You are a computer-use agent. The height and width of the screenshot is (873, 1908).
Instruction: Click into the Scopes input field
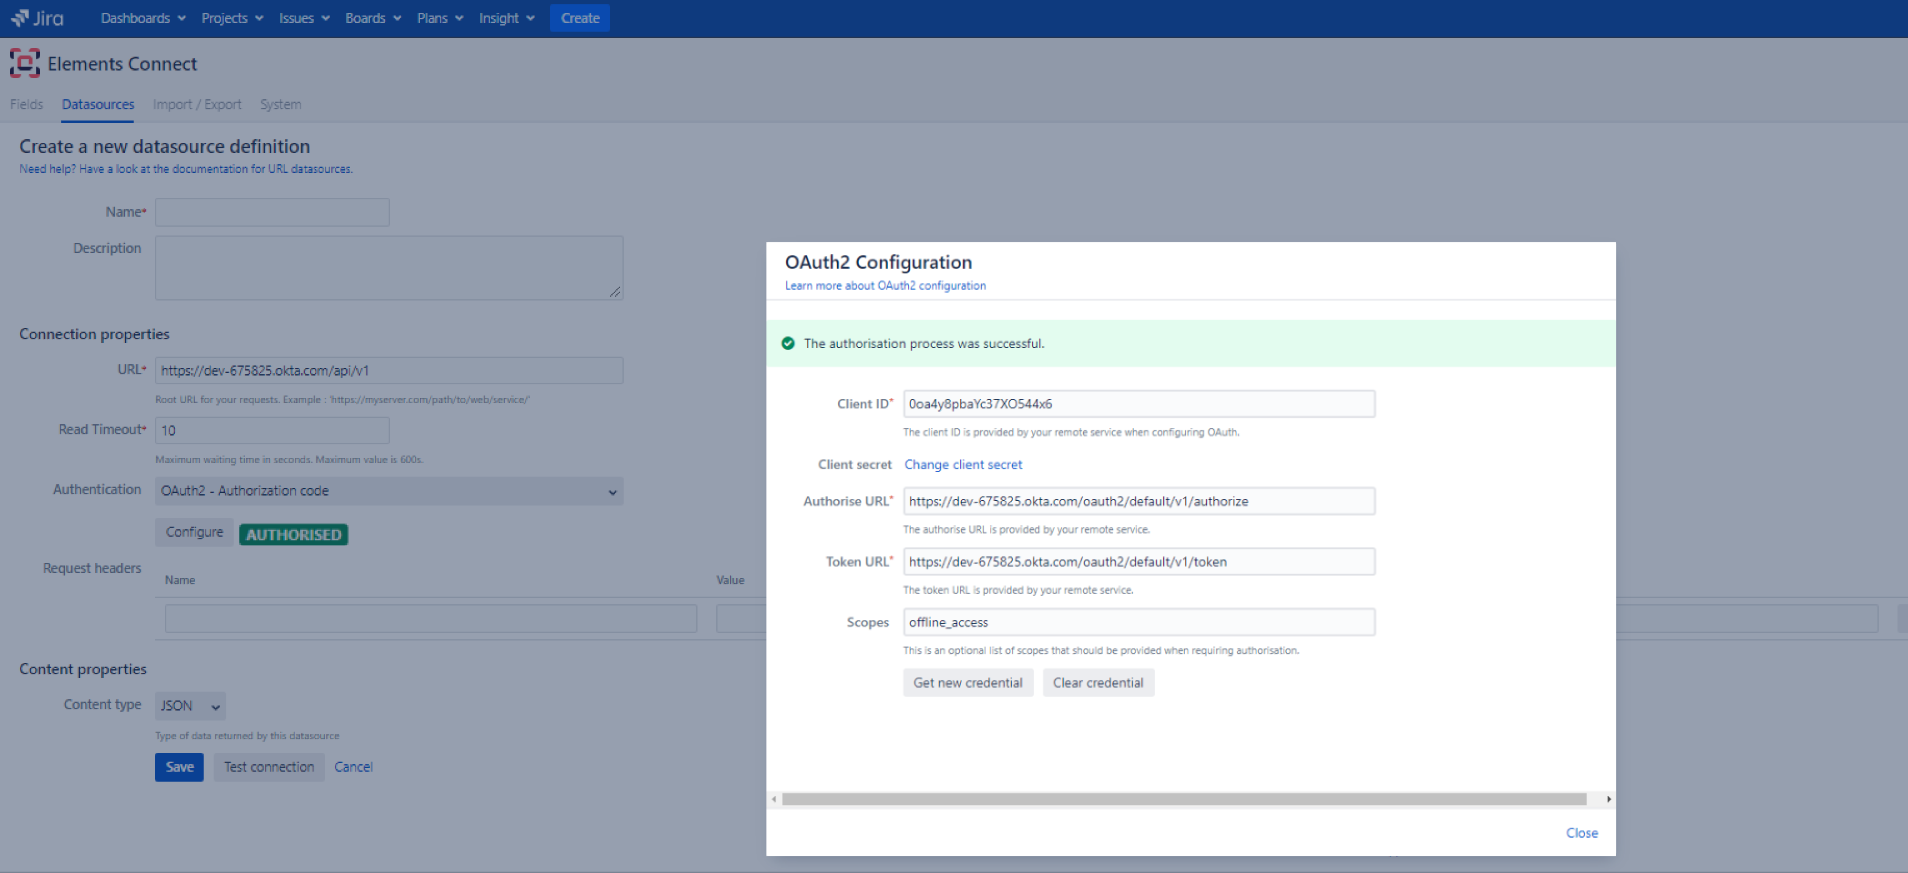[x=1138, y=622]
